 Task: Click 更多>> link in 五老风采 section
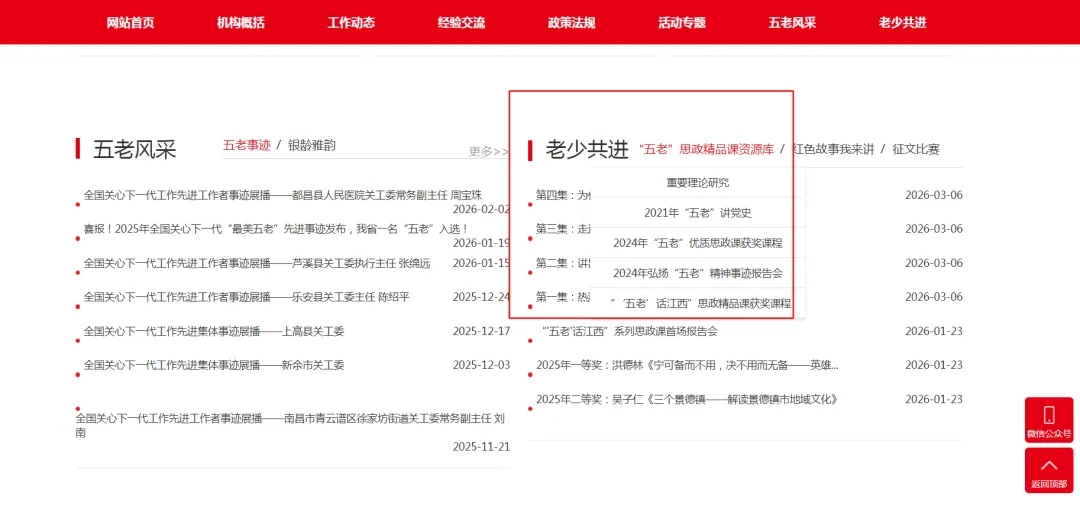(489, 151)
